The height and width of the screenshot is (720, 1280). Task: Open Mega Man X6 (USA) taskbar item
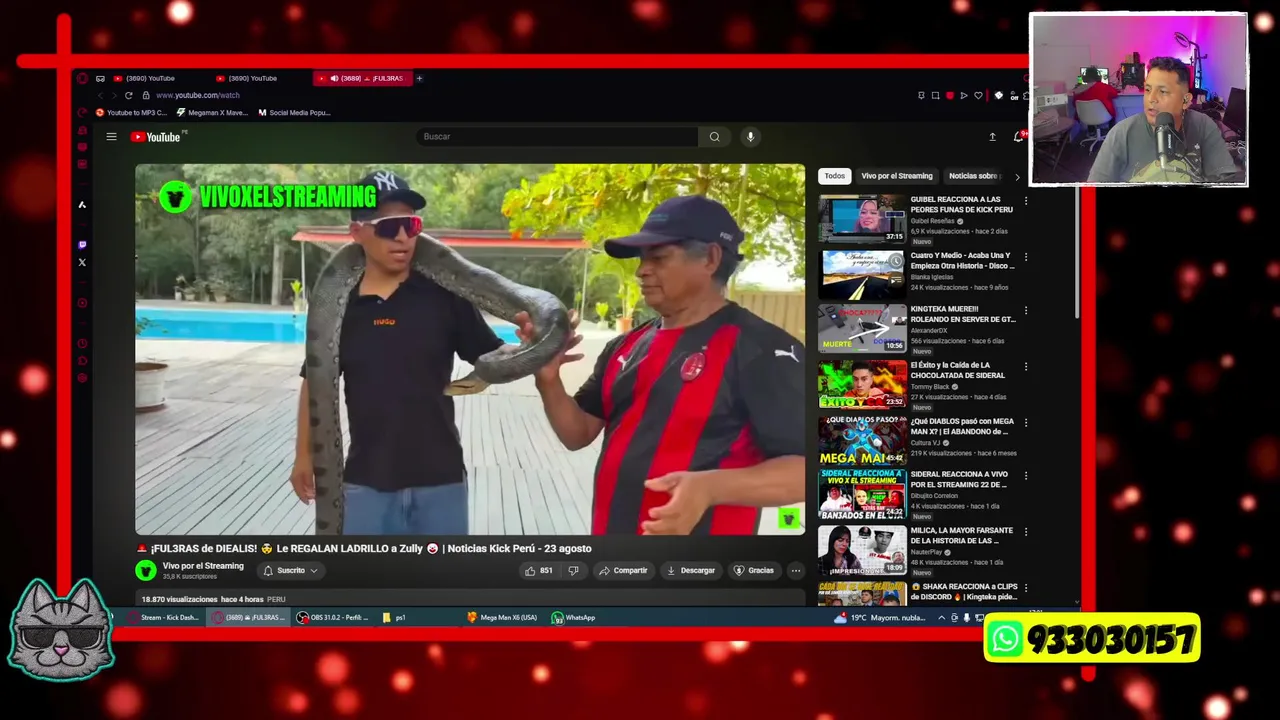click(x=502, y=618)
